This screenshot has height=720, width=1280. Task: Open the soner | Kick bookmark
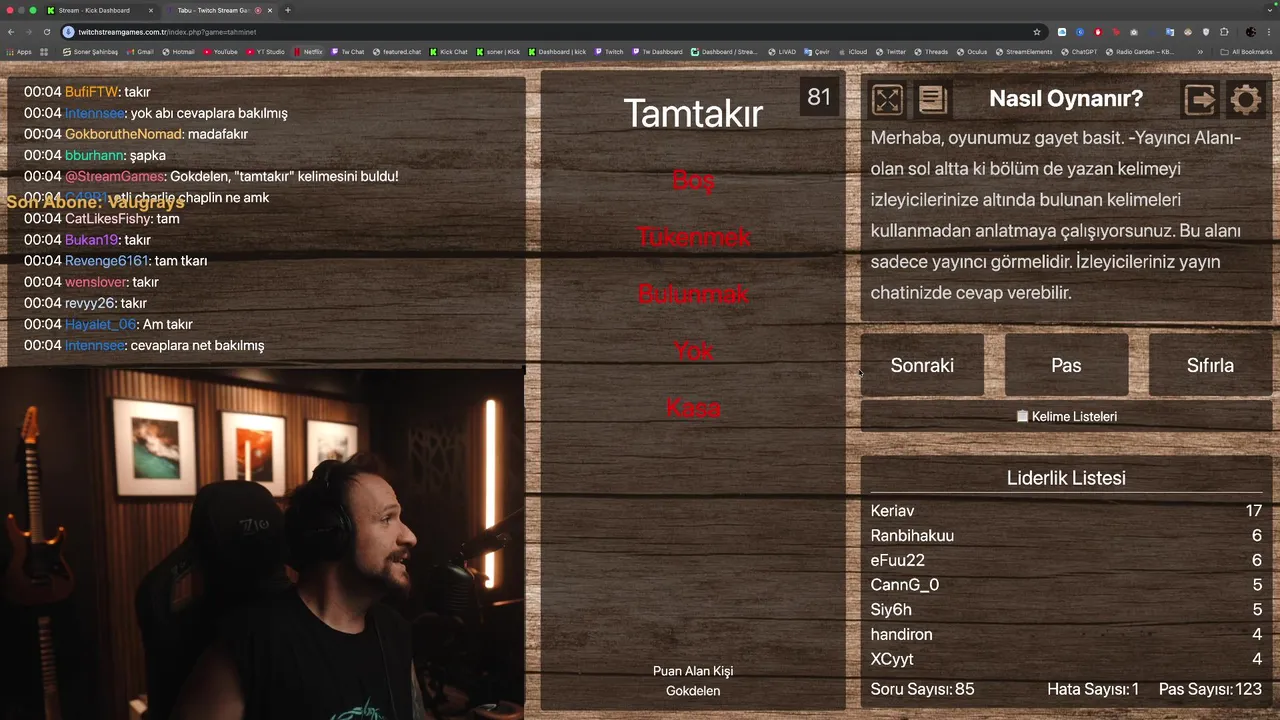(498, 51)
